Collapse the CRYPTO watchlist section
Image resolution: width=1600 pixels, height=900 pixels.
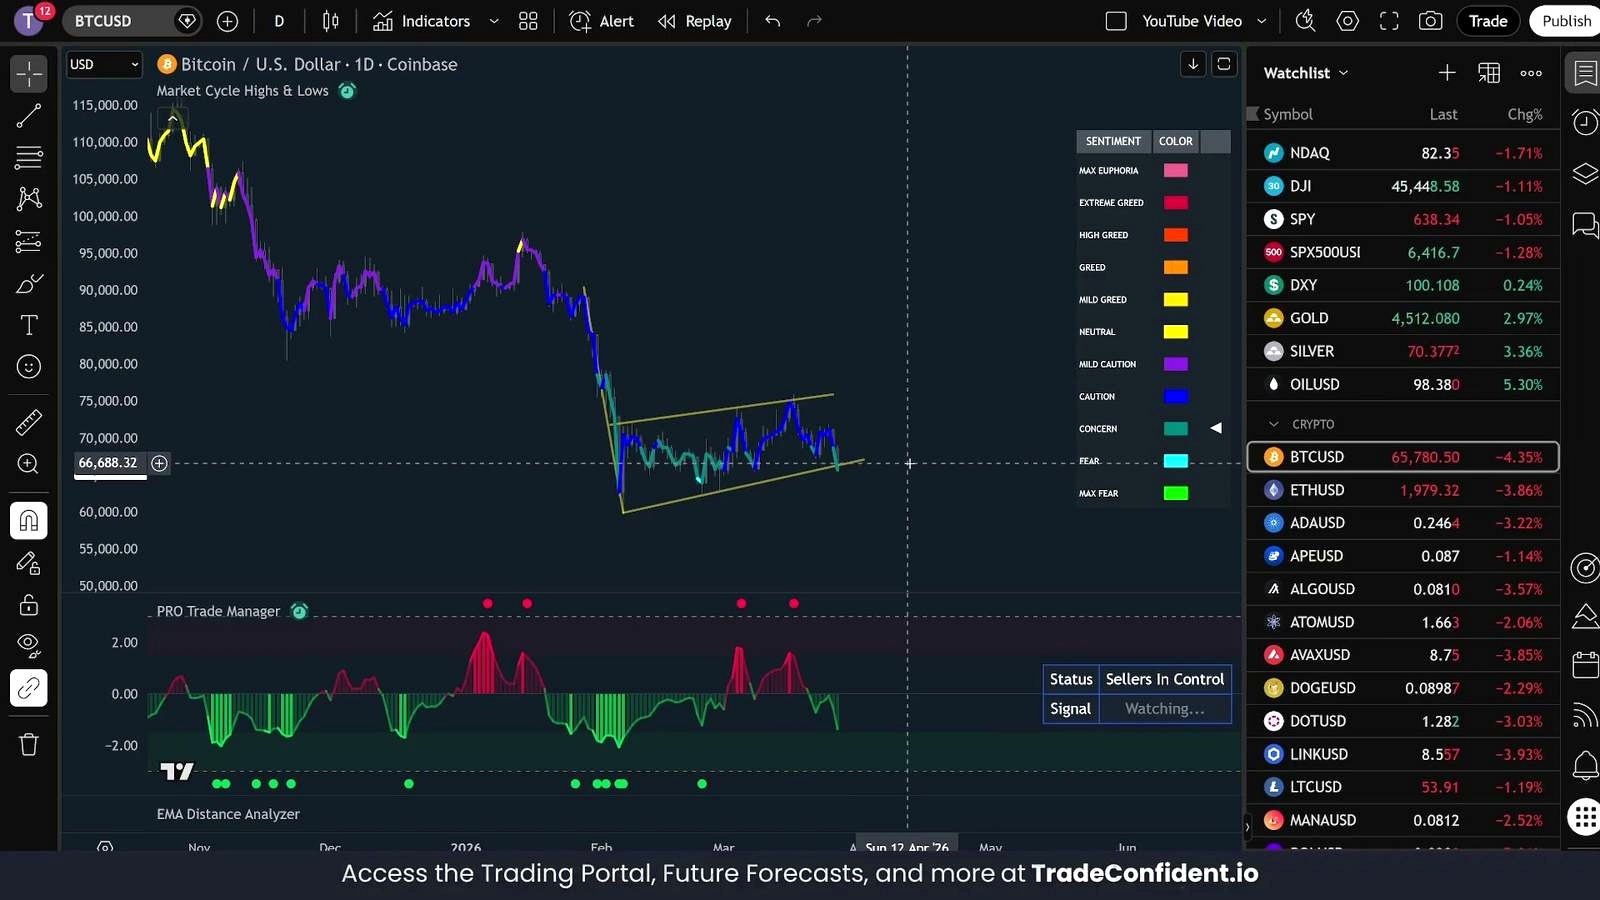[1273, 424]
